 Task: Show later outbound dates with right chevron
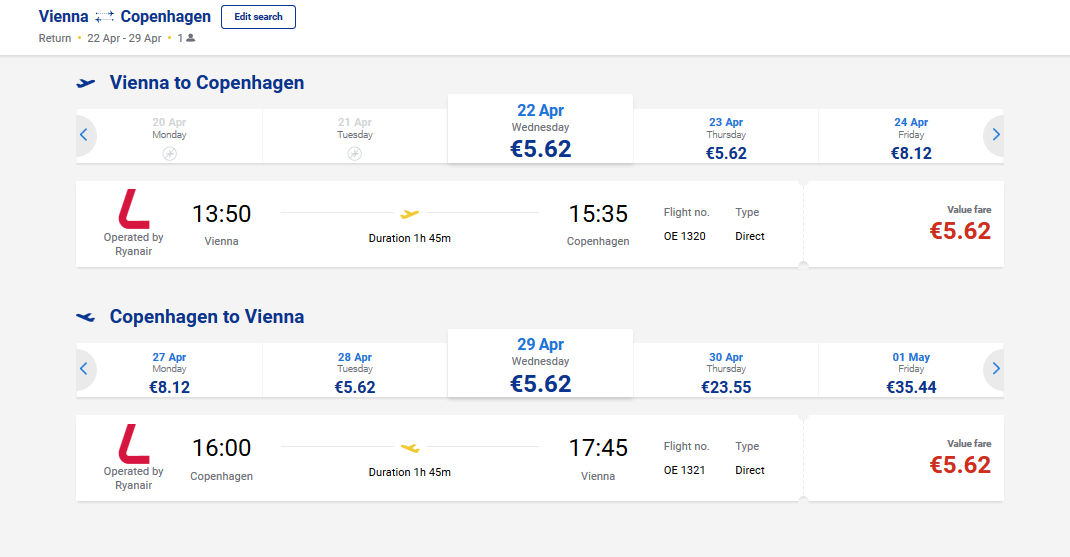996,135
